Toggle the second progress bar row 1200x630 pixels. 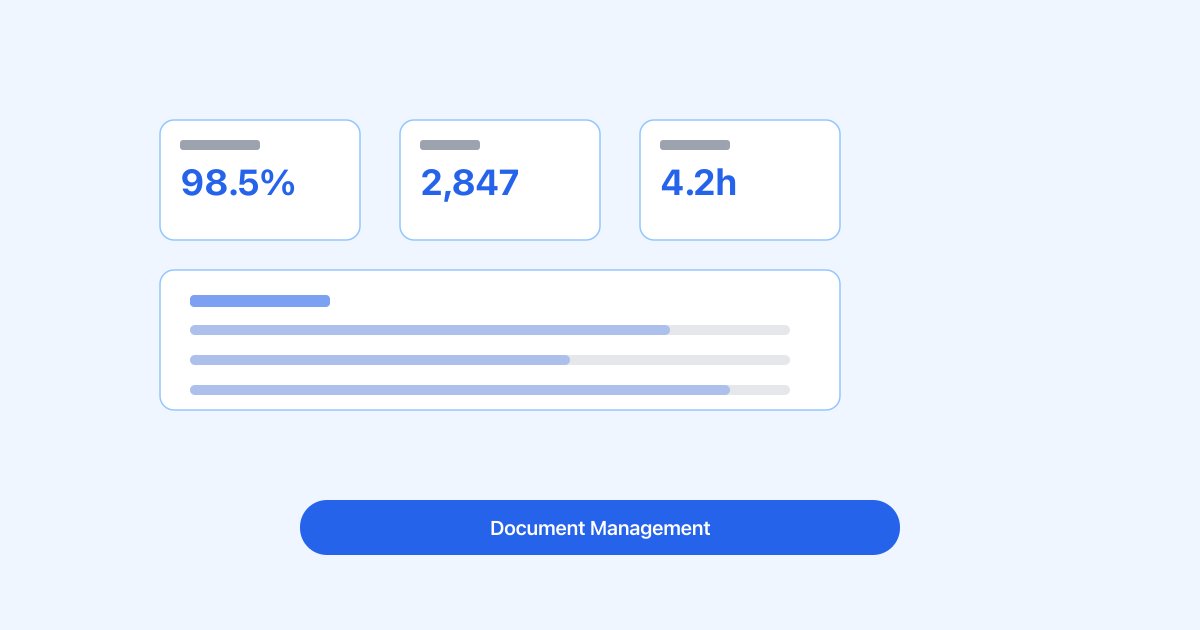click(490, 360)
